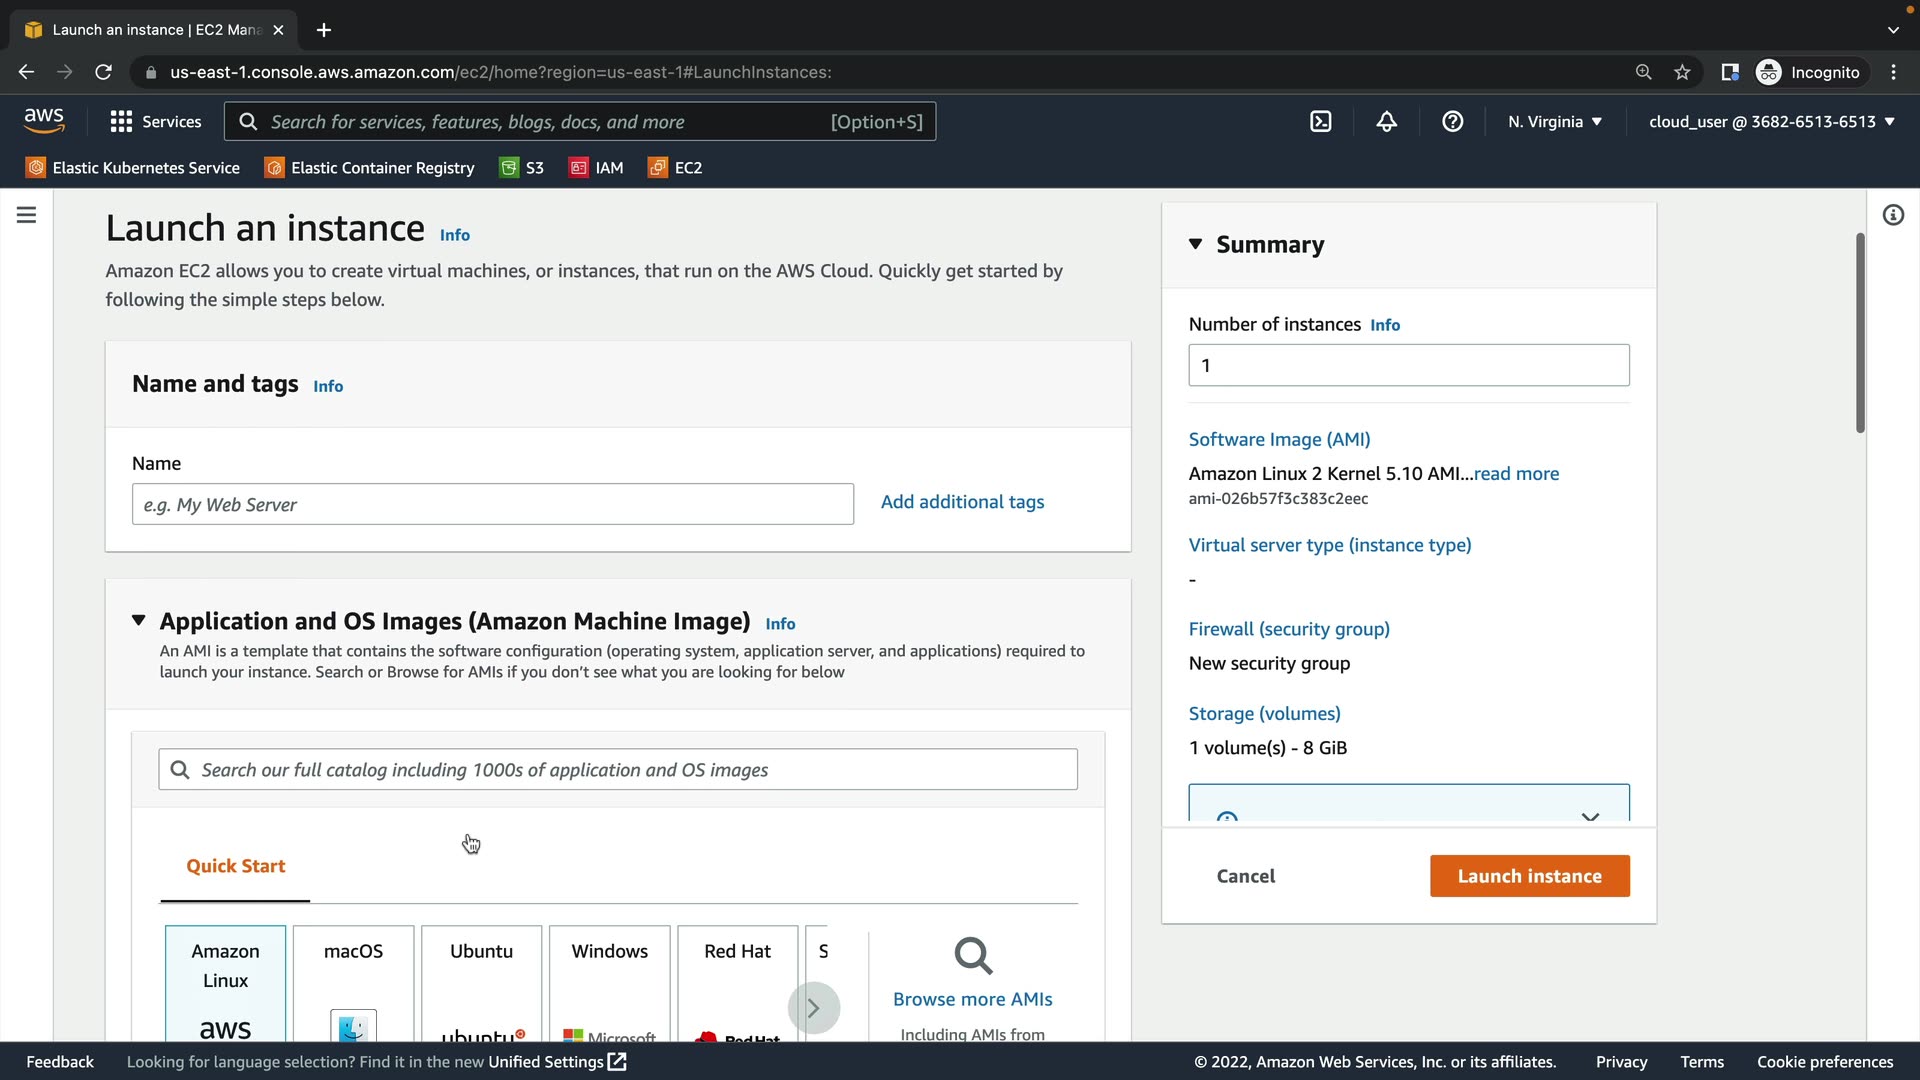Screen dimensions: 1920x1080
Task: Select the Amazon Linux AMI tile
Action: click(225, 982)
